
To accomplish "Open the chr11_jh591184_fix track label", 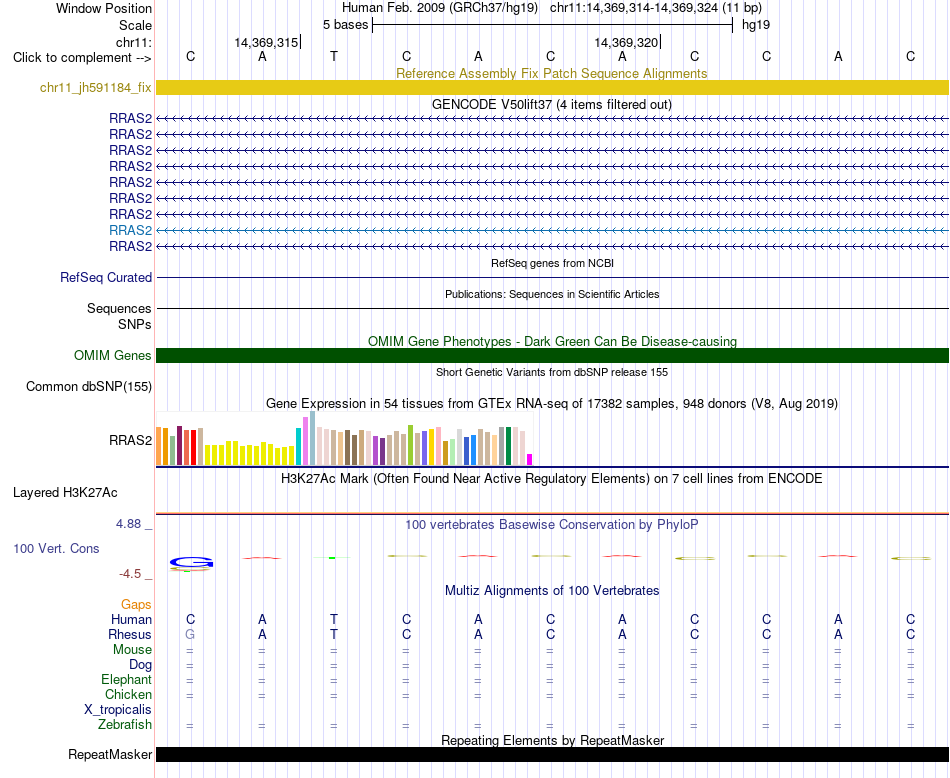I will (x=95, y=87).
